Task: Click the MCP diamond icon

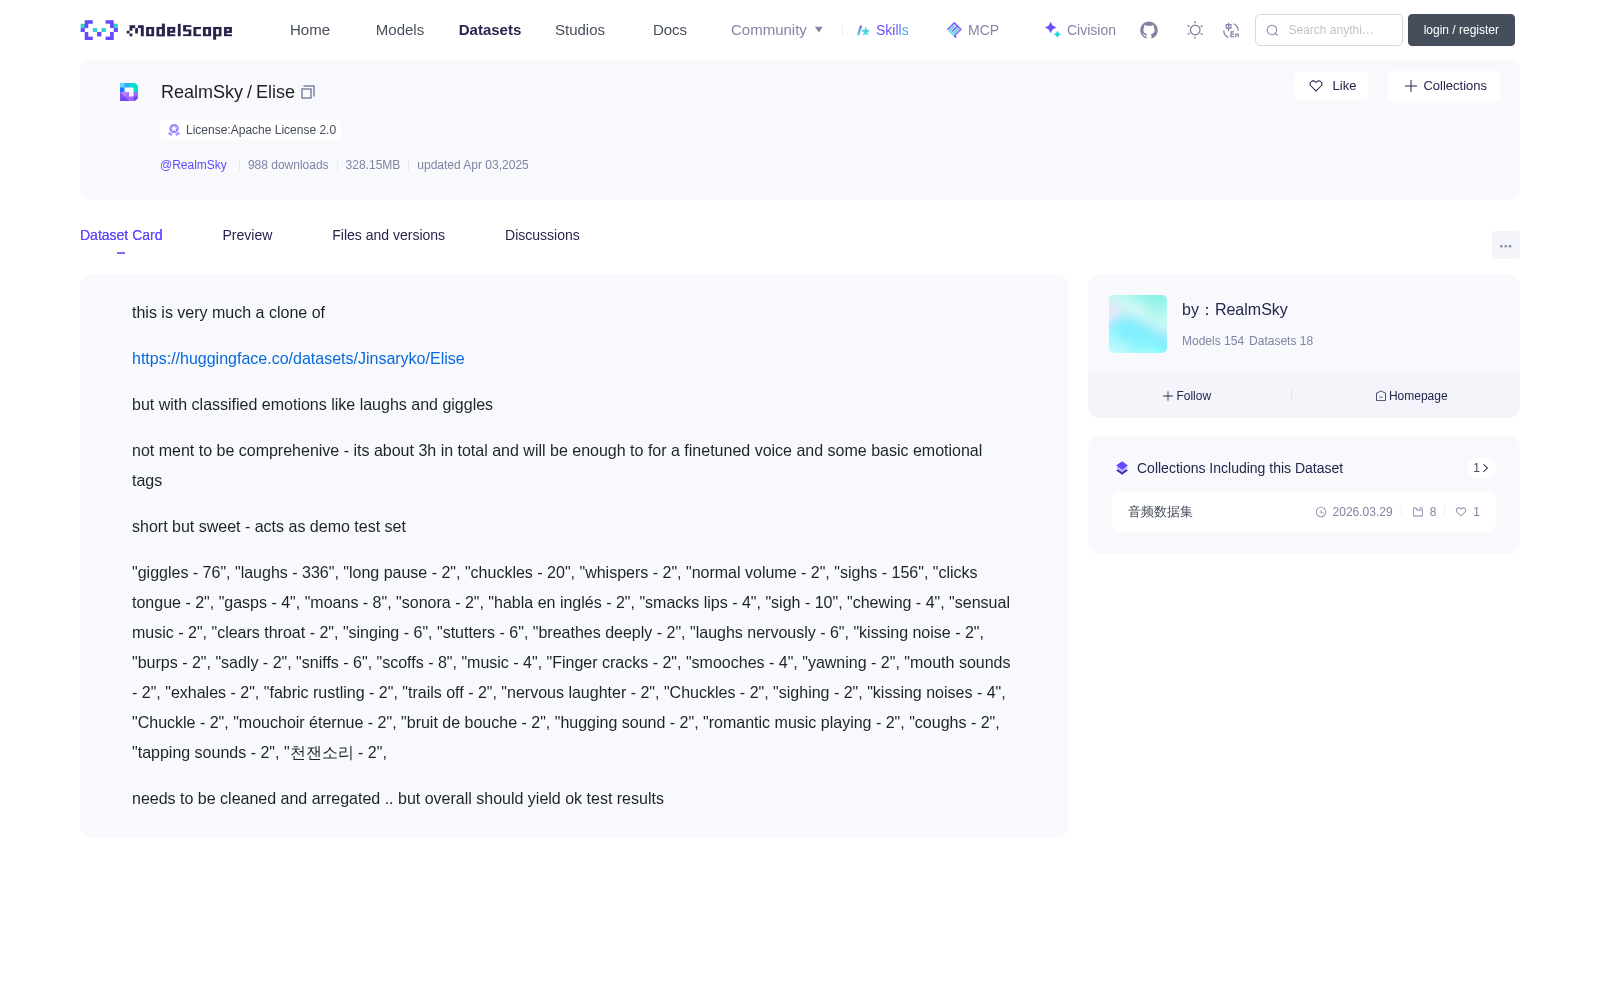Action: coord(954,30)
